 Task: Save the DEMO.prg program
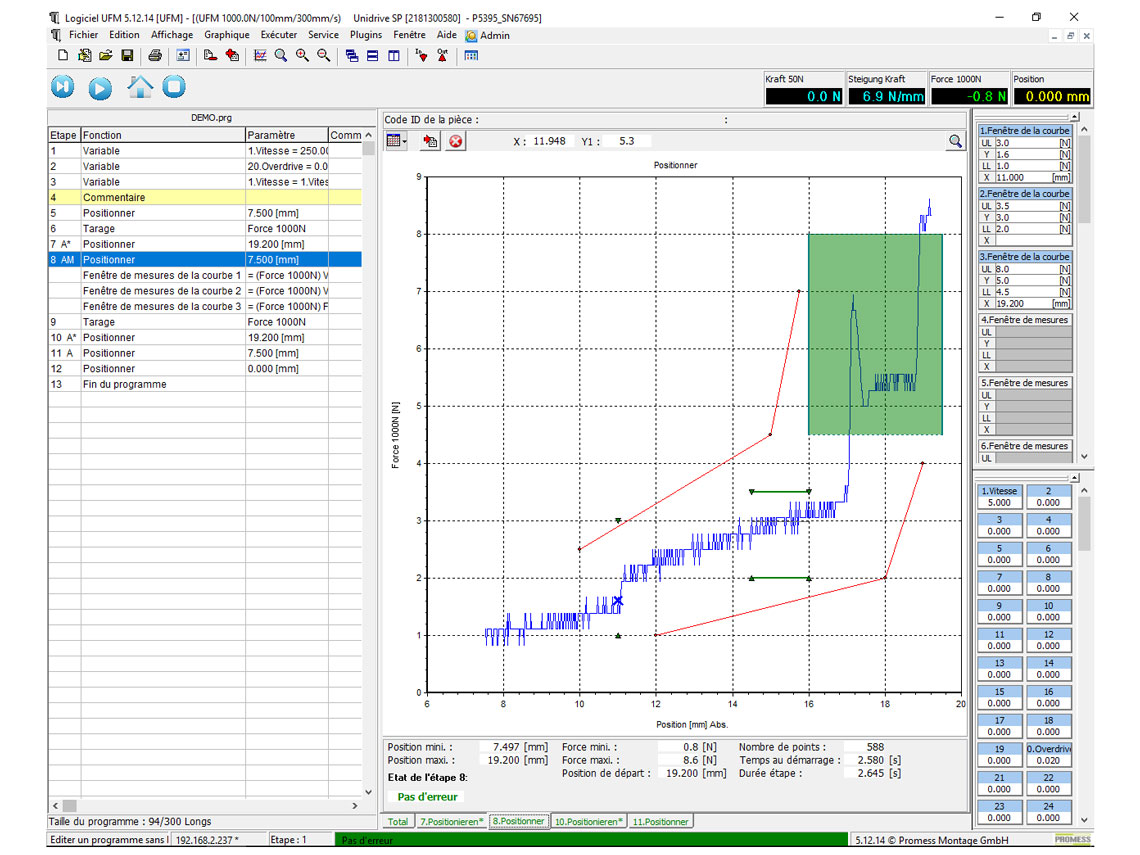(x=127, y=55)
